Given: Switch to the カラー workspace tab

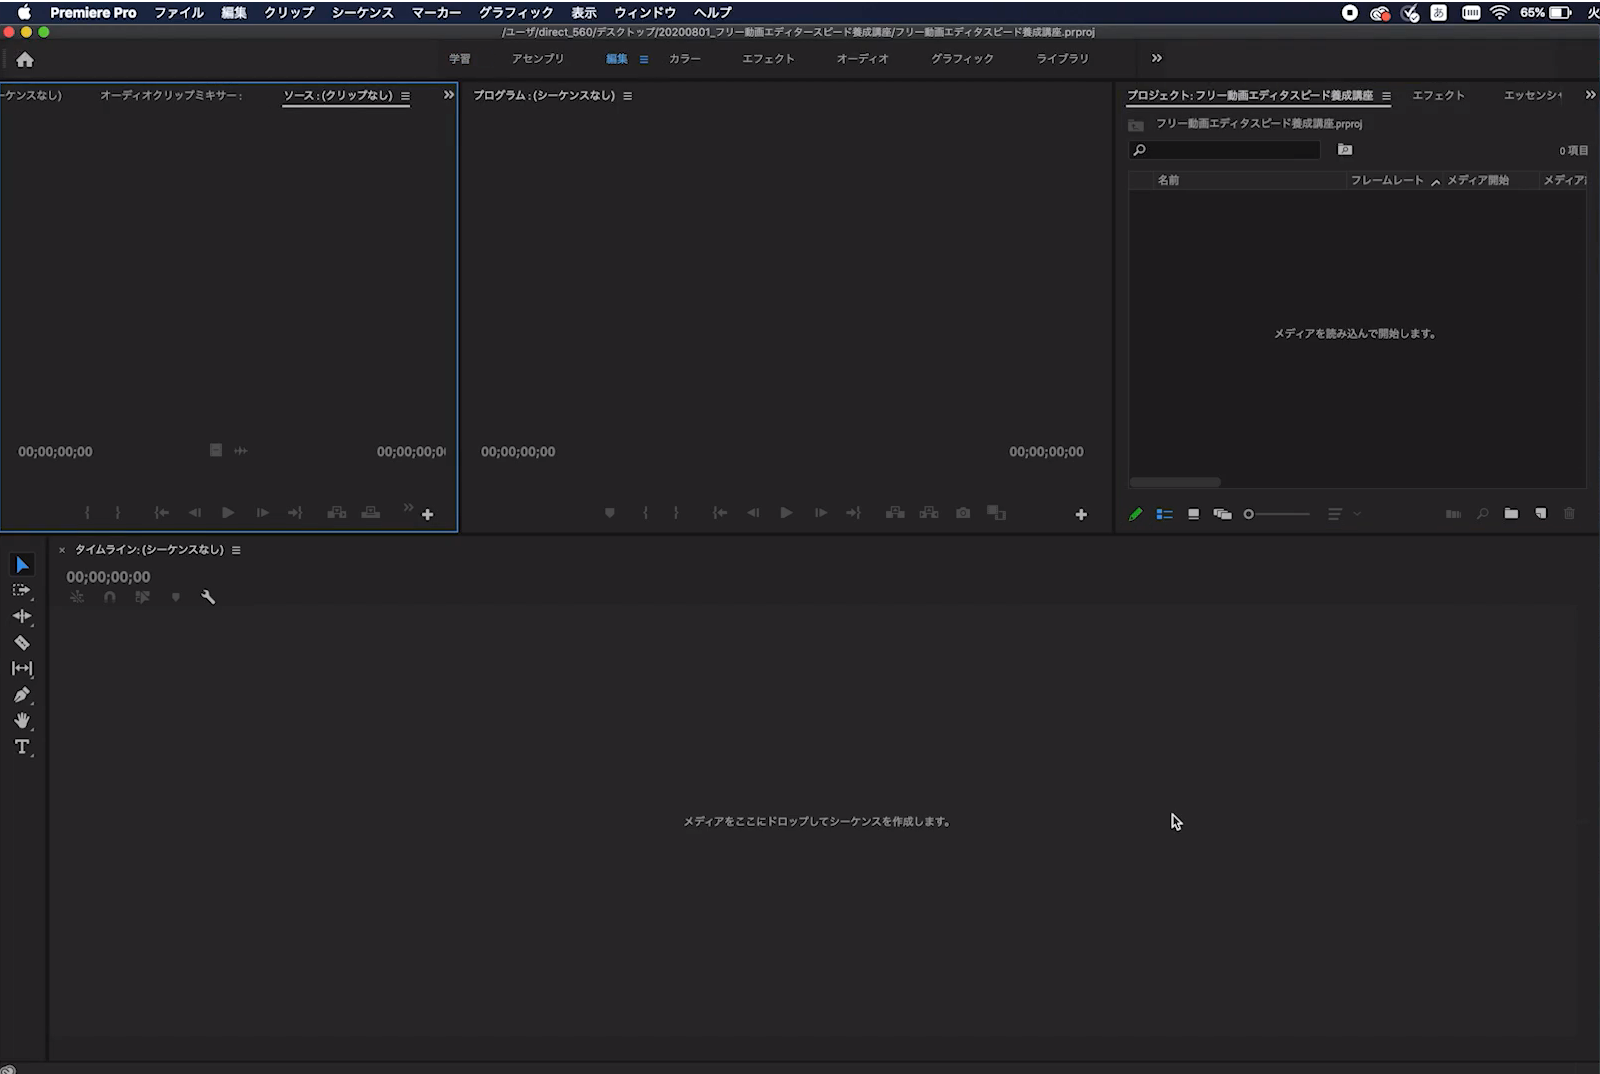Looking at the screenshot, I should tap(685, 59).
